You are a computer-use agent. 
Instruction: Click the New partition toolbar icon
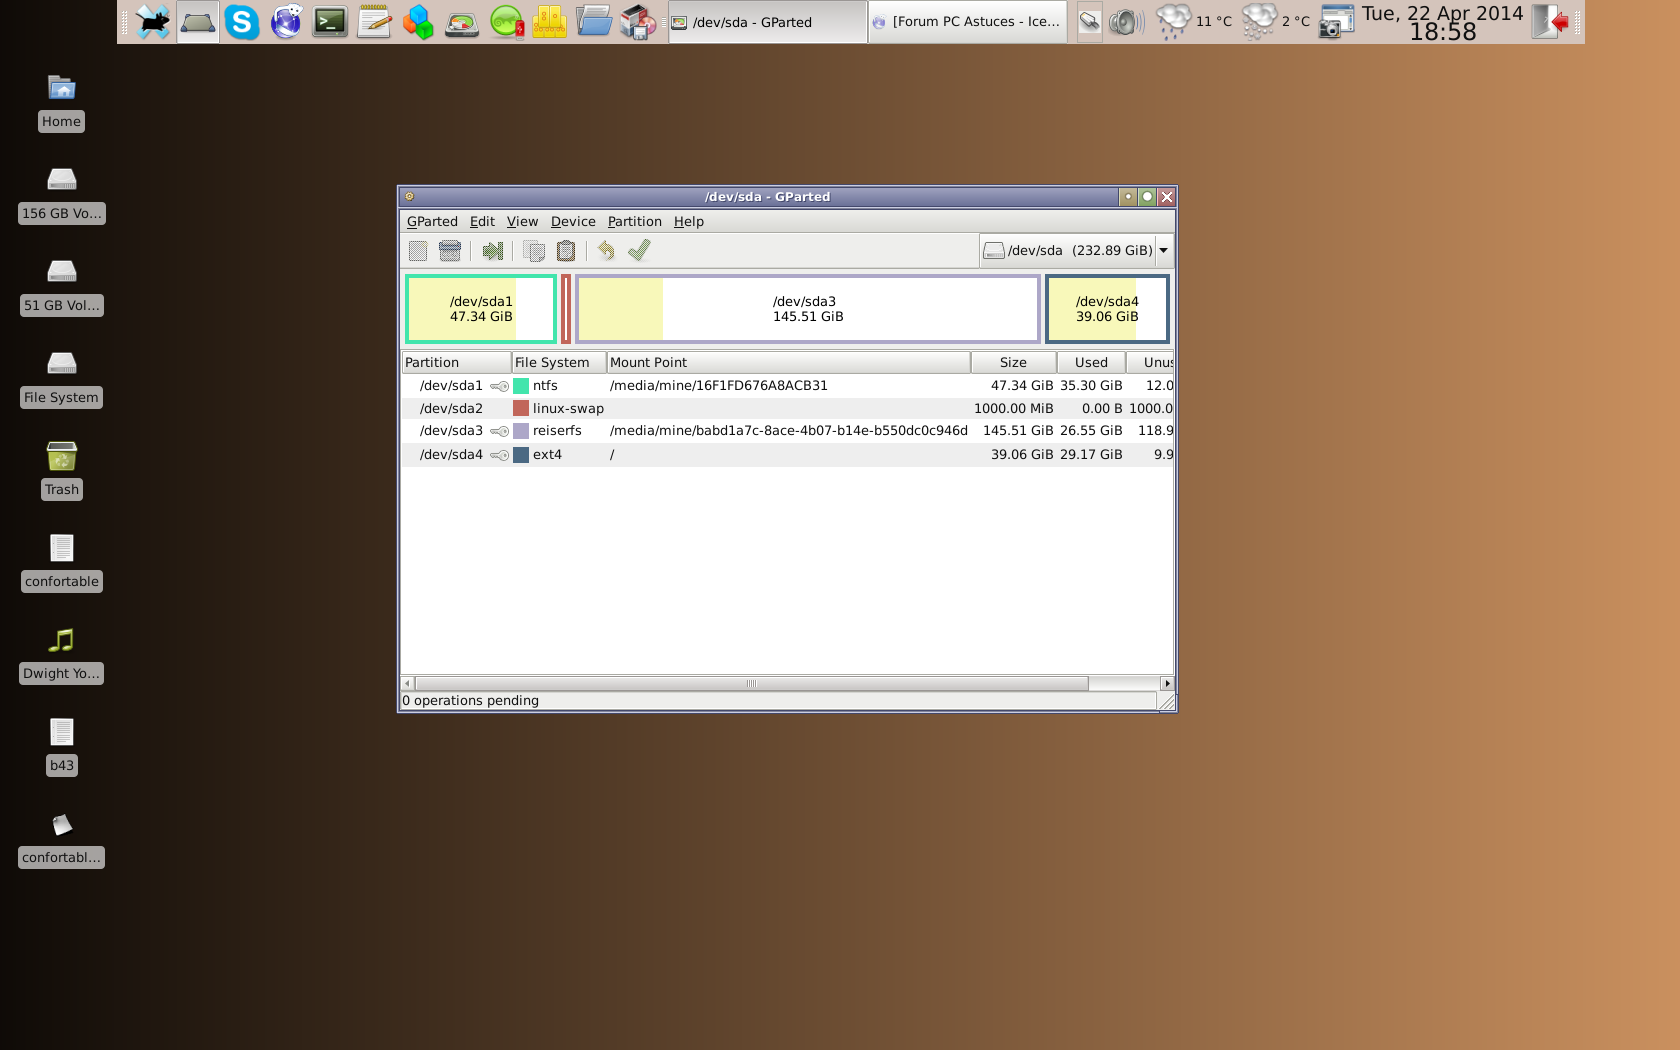418,251
